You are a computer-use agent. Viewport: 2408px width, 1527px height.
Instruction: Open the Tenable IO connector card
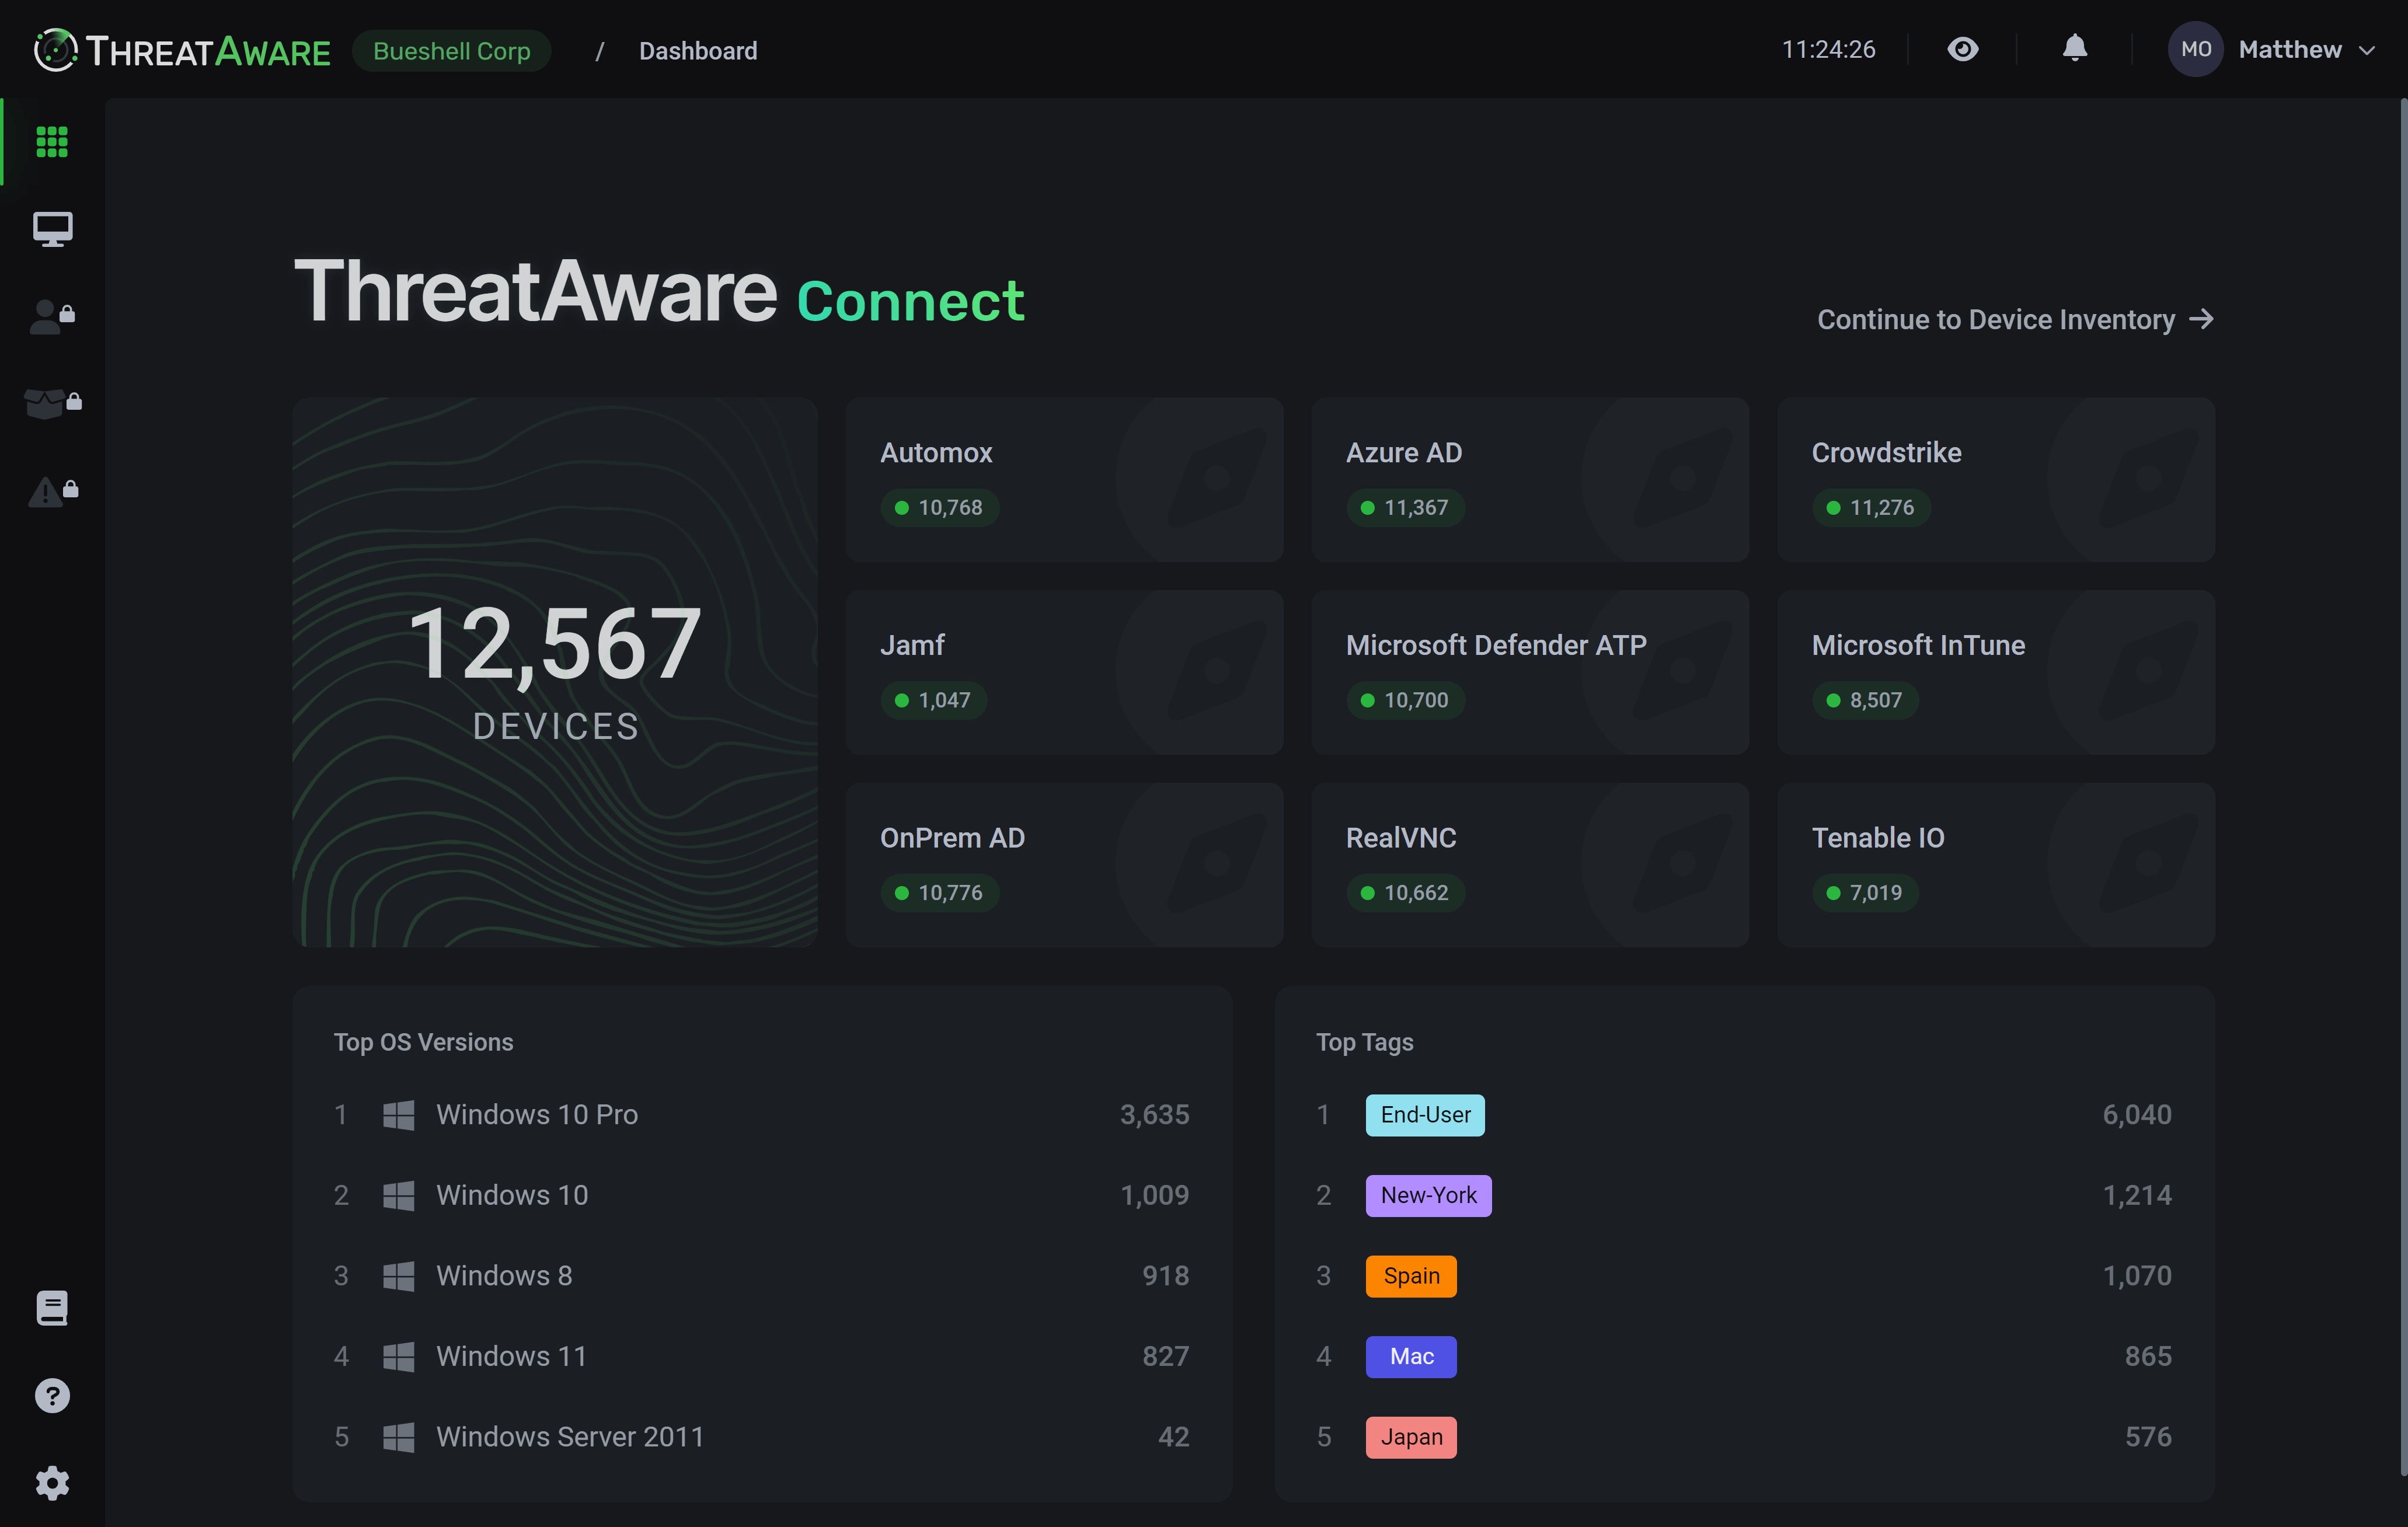(1996, 865)
